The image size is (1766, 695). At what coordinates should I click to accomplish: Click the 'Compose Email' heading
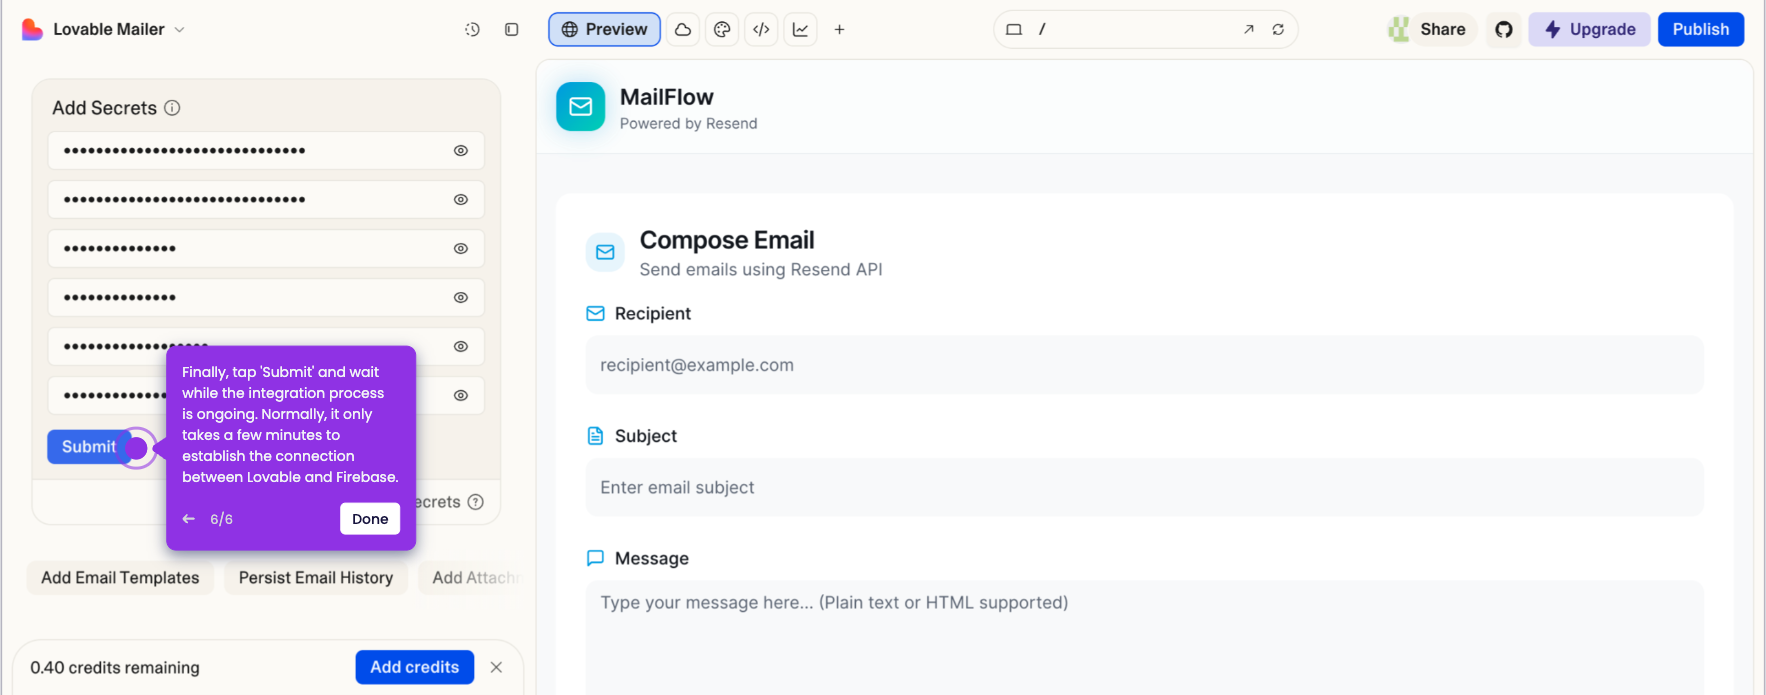[x=727, y=240]
